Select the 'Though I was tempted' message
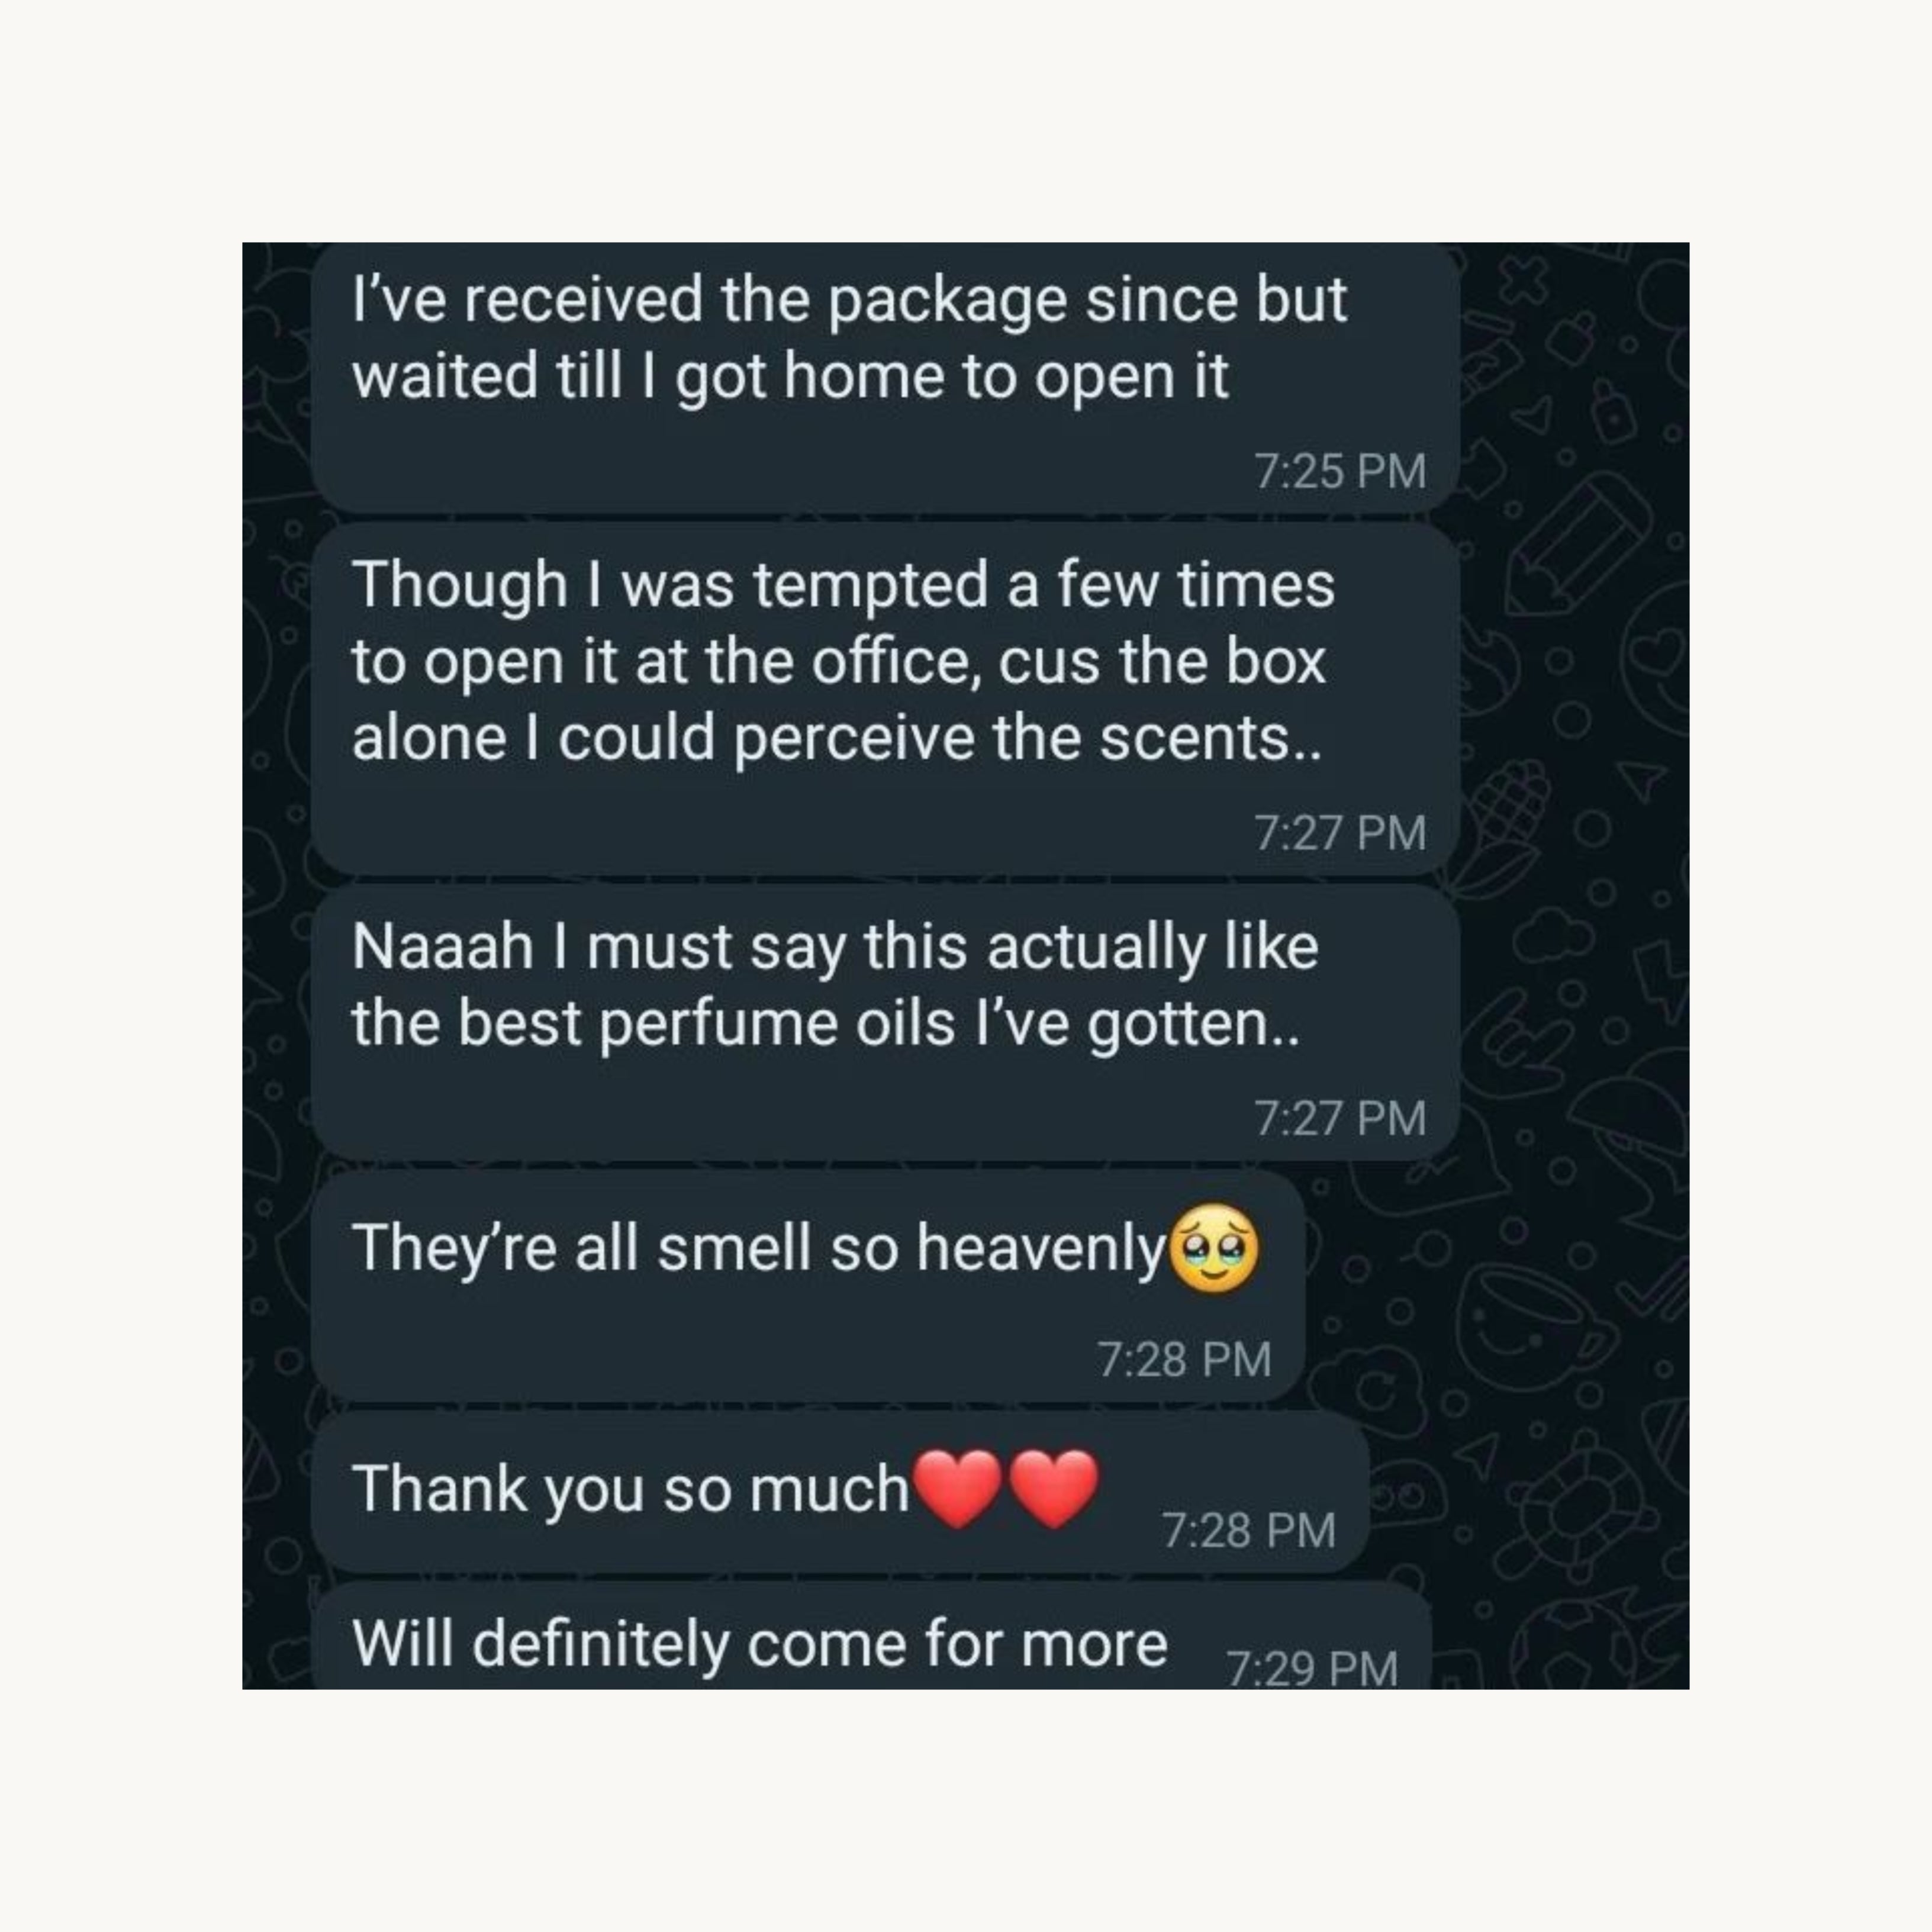Viewport: 1932px width, 1932px height. (886, 699)
